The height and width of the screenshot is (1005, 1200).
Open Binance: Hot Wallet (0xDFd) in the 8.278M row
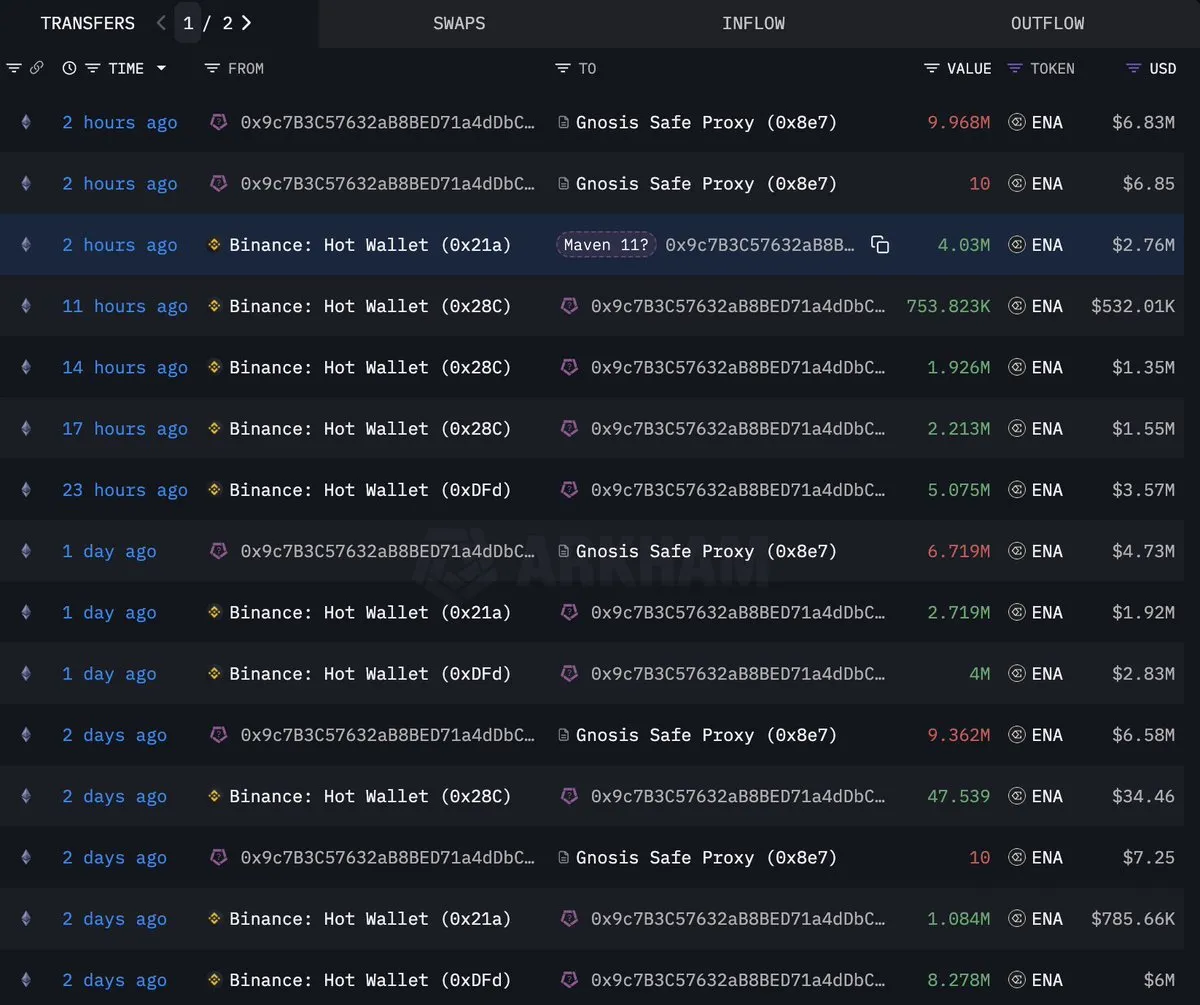point(370,980)
